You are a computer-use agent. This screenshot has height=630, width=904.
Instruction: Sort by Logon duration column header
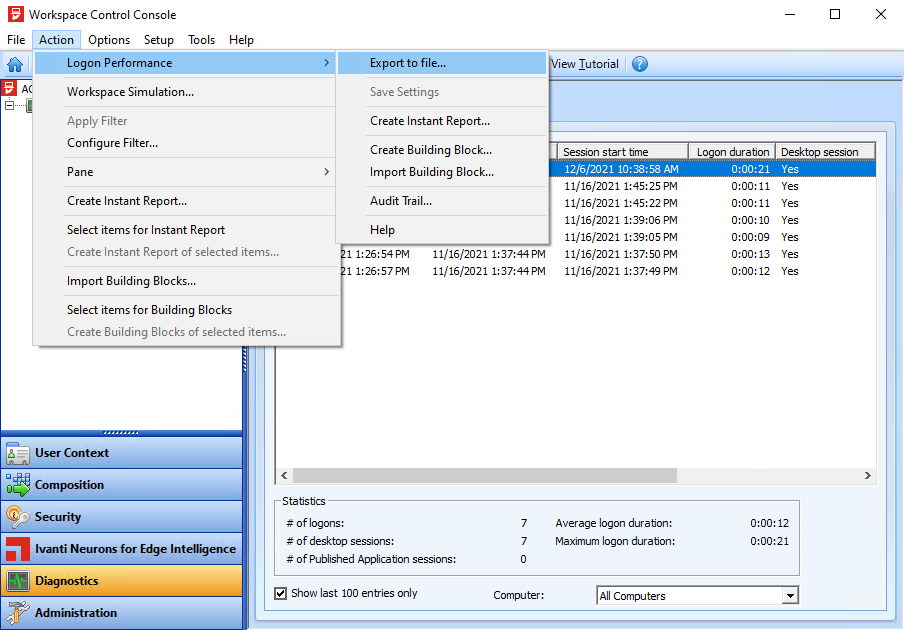click(x=732, y=152)
